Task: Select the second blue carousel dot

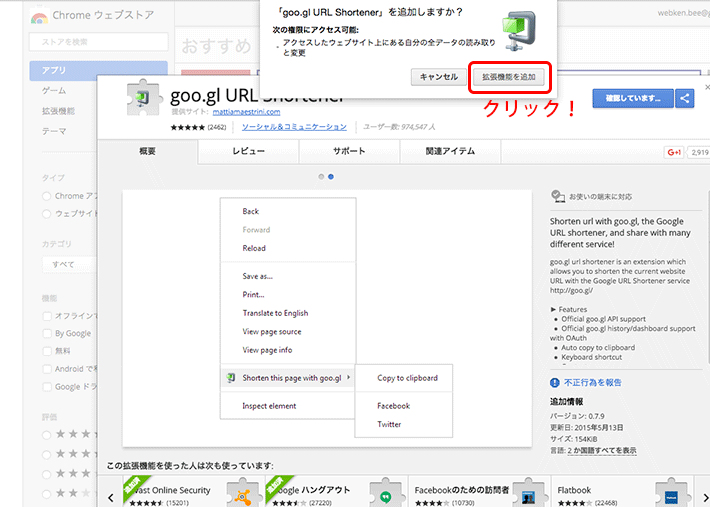Action: click(331, 177)
